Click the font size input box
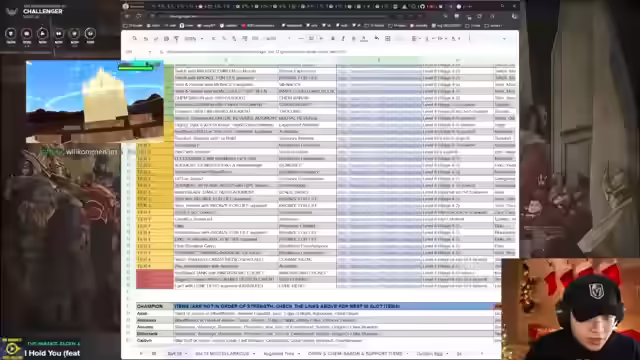640x360 pixels. coord(311,38)
